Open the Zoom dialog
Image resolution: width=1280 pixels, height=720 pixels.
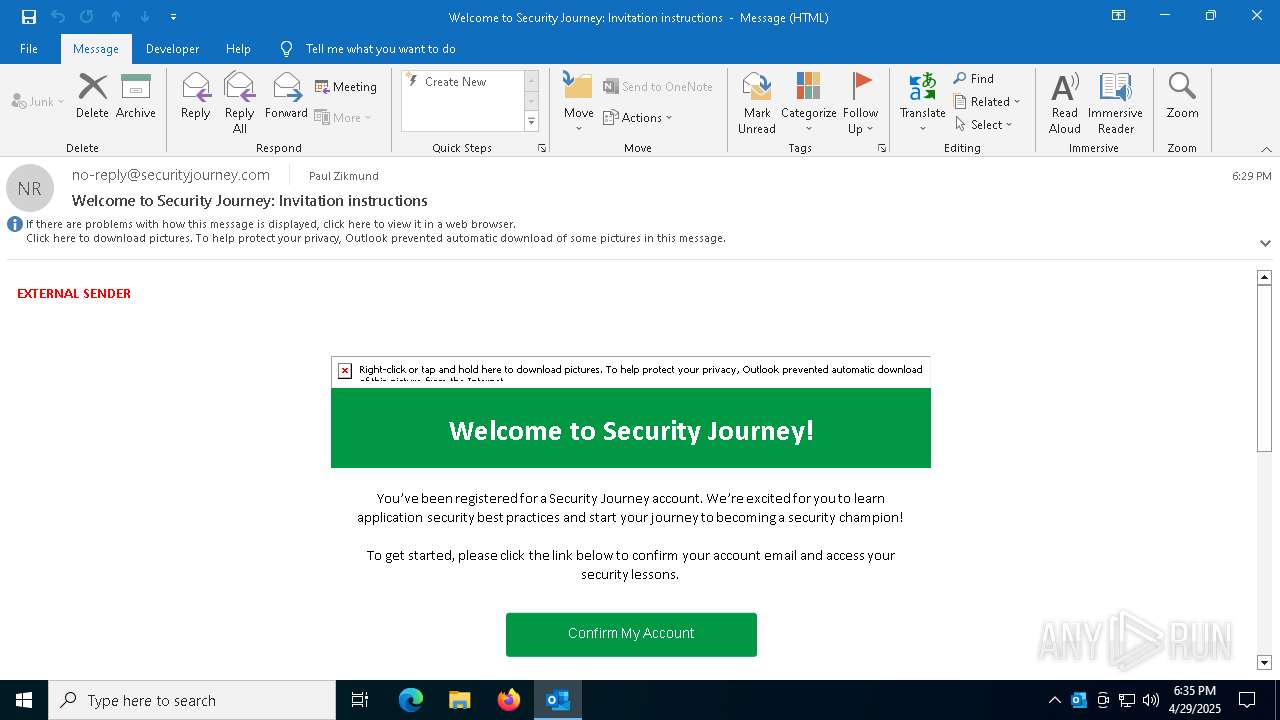click(1182, 96)
